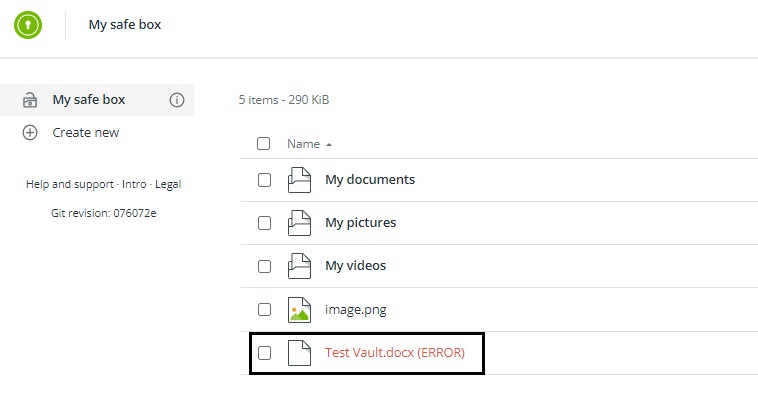Tick the select-all checkbox beside Name
The image size is (758, 405).
pyautogui.click(x=263, y=144)
